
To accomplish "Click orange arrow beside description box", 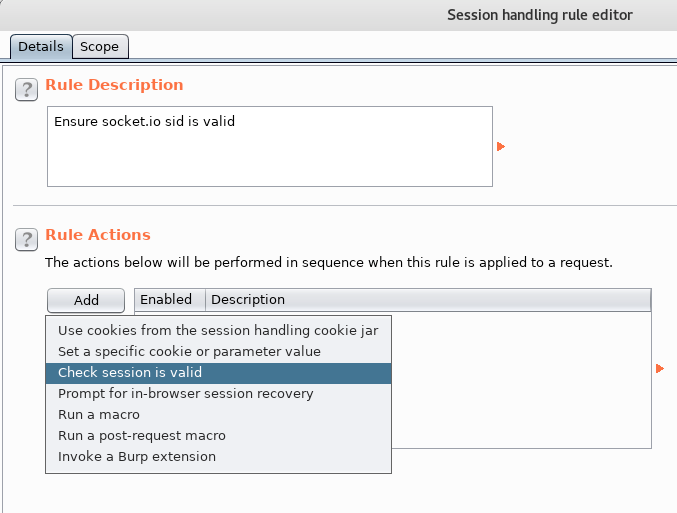I will pyautogui.click(x=501, y=147).
